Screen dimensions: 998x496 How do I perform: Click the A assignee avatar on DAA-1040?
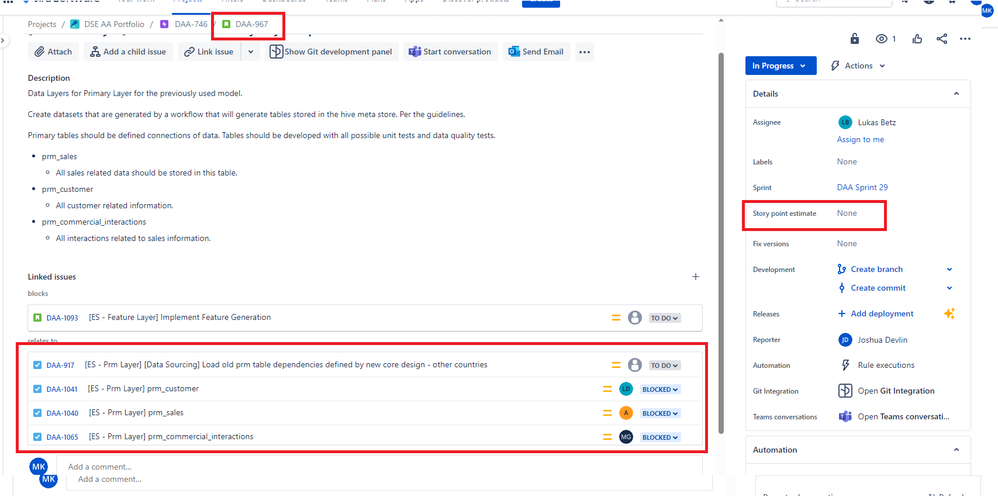pos(626,413)
